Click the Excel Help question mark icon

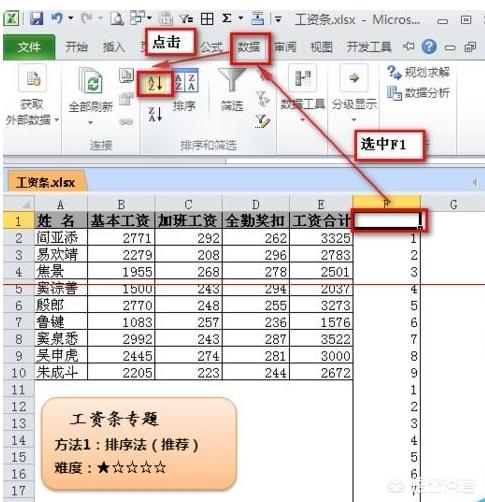click(429, 47)
